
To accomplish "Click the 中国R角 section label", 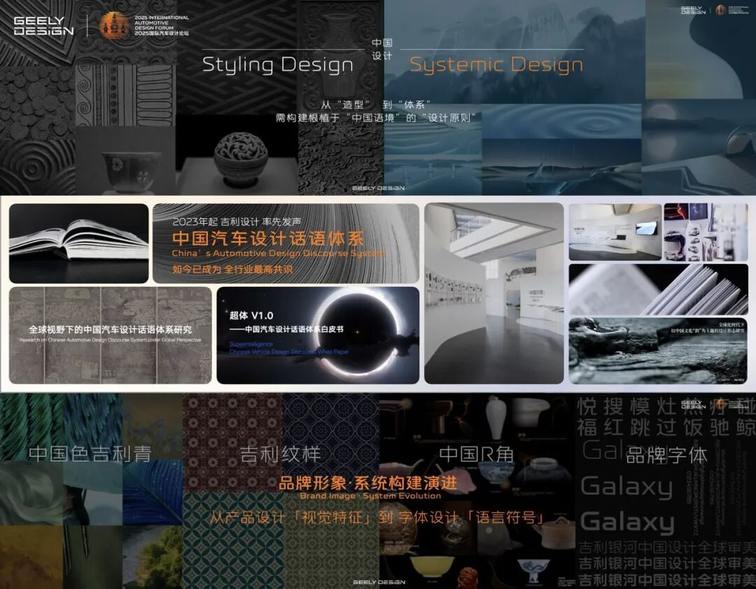I will [477, 454].
